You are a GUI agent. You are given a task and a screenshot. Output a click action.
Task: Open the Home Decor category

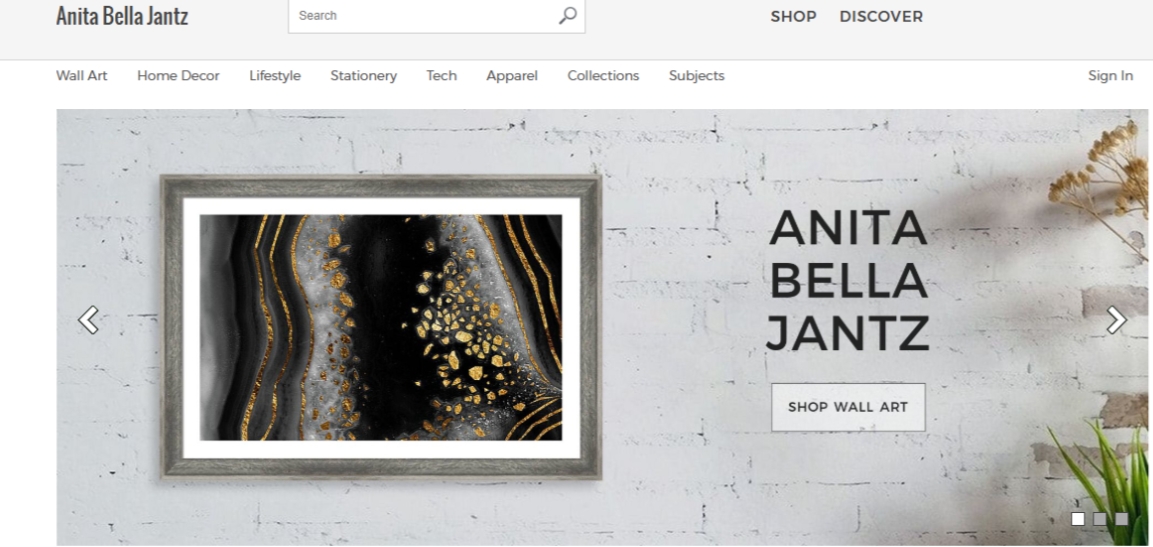coord(178,76)
